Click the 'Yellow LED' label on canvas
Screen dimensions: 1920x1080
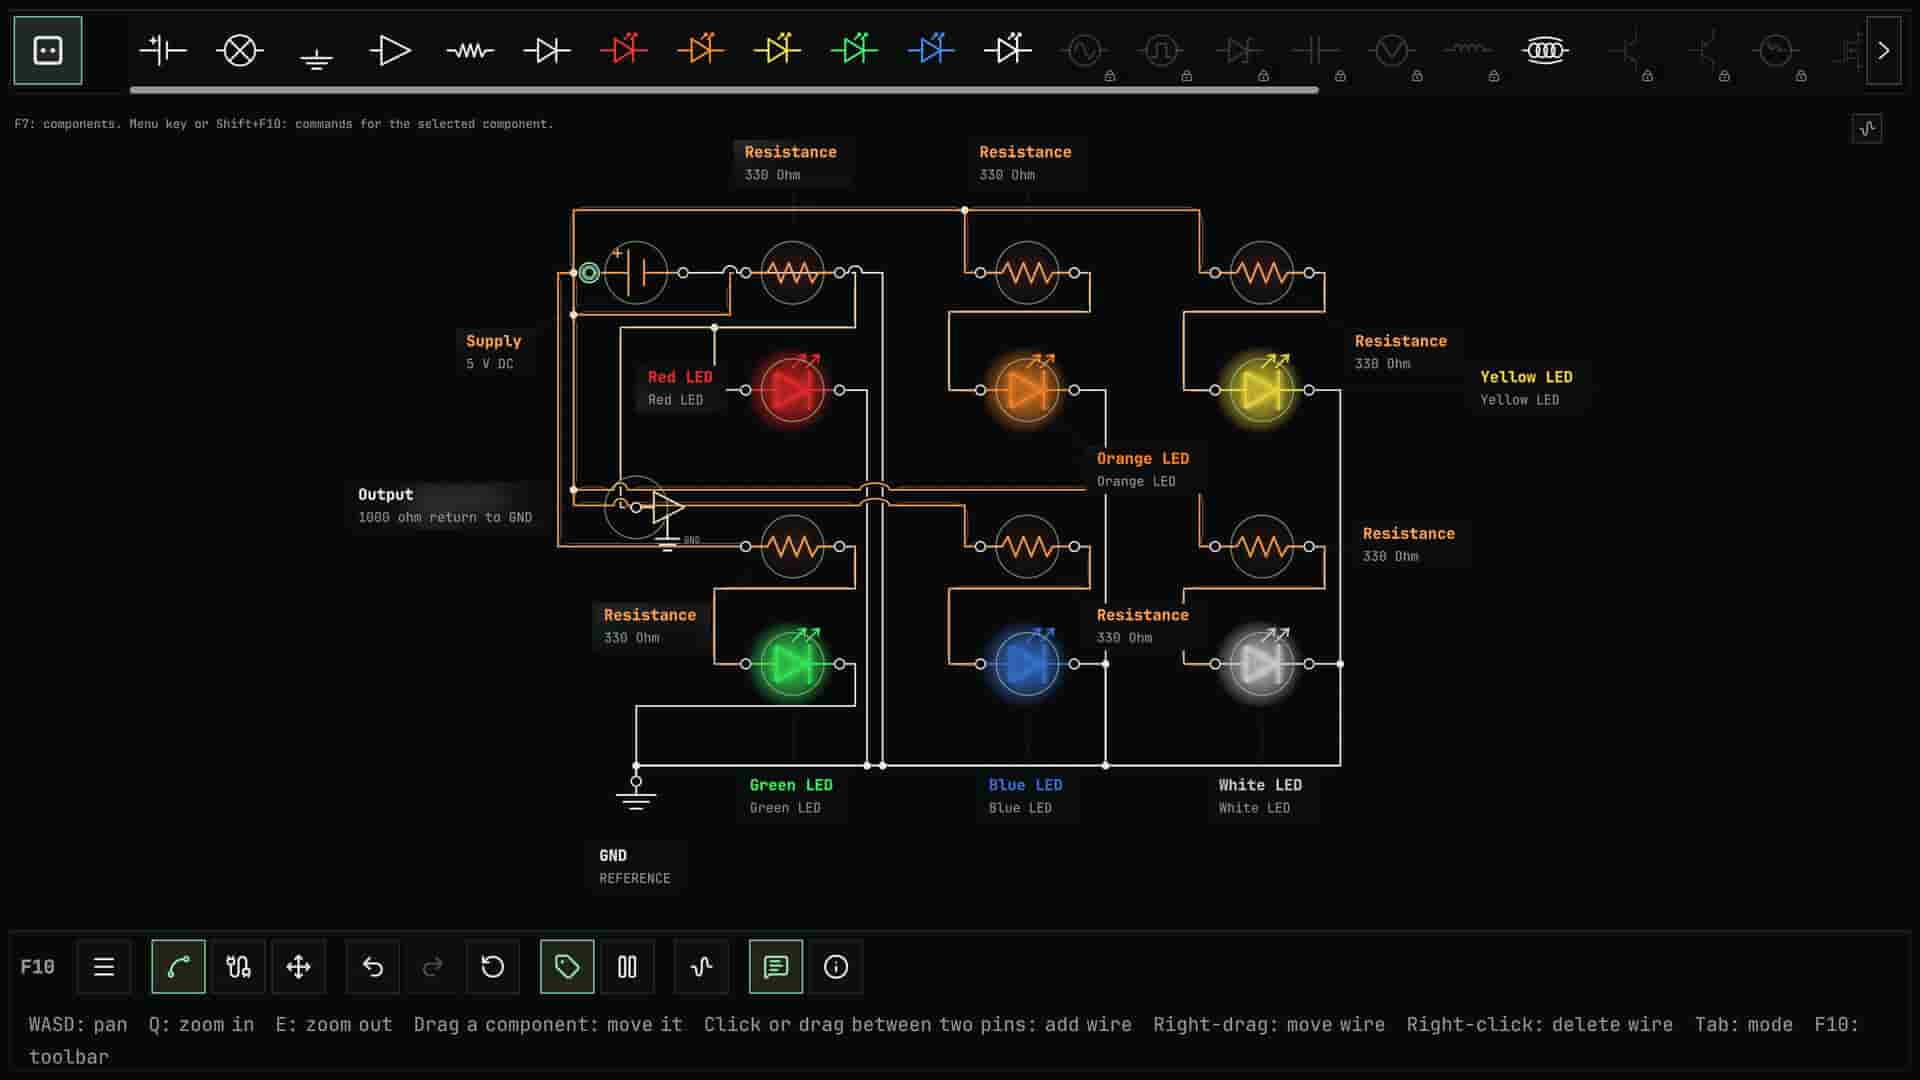(1526, 388)
